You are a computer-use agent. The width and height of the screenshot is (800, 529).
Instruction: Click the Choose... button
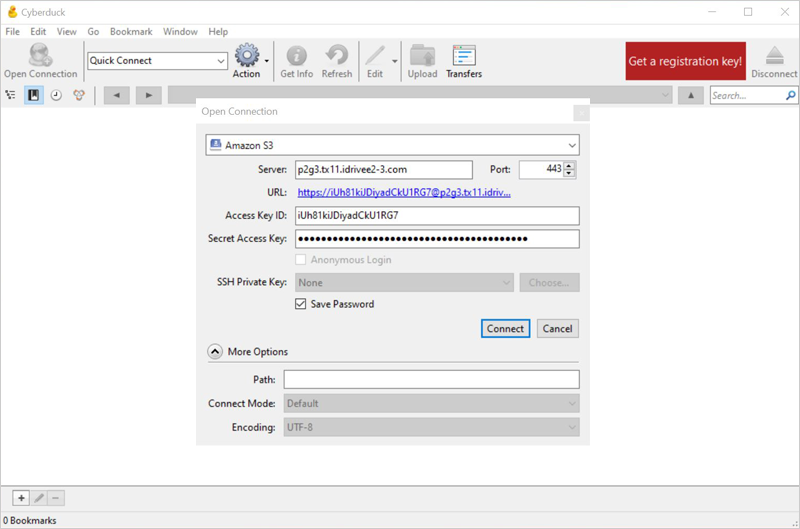[549, 283]
